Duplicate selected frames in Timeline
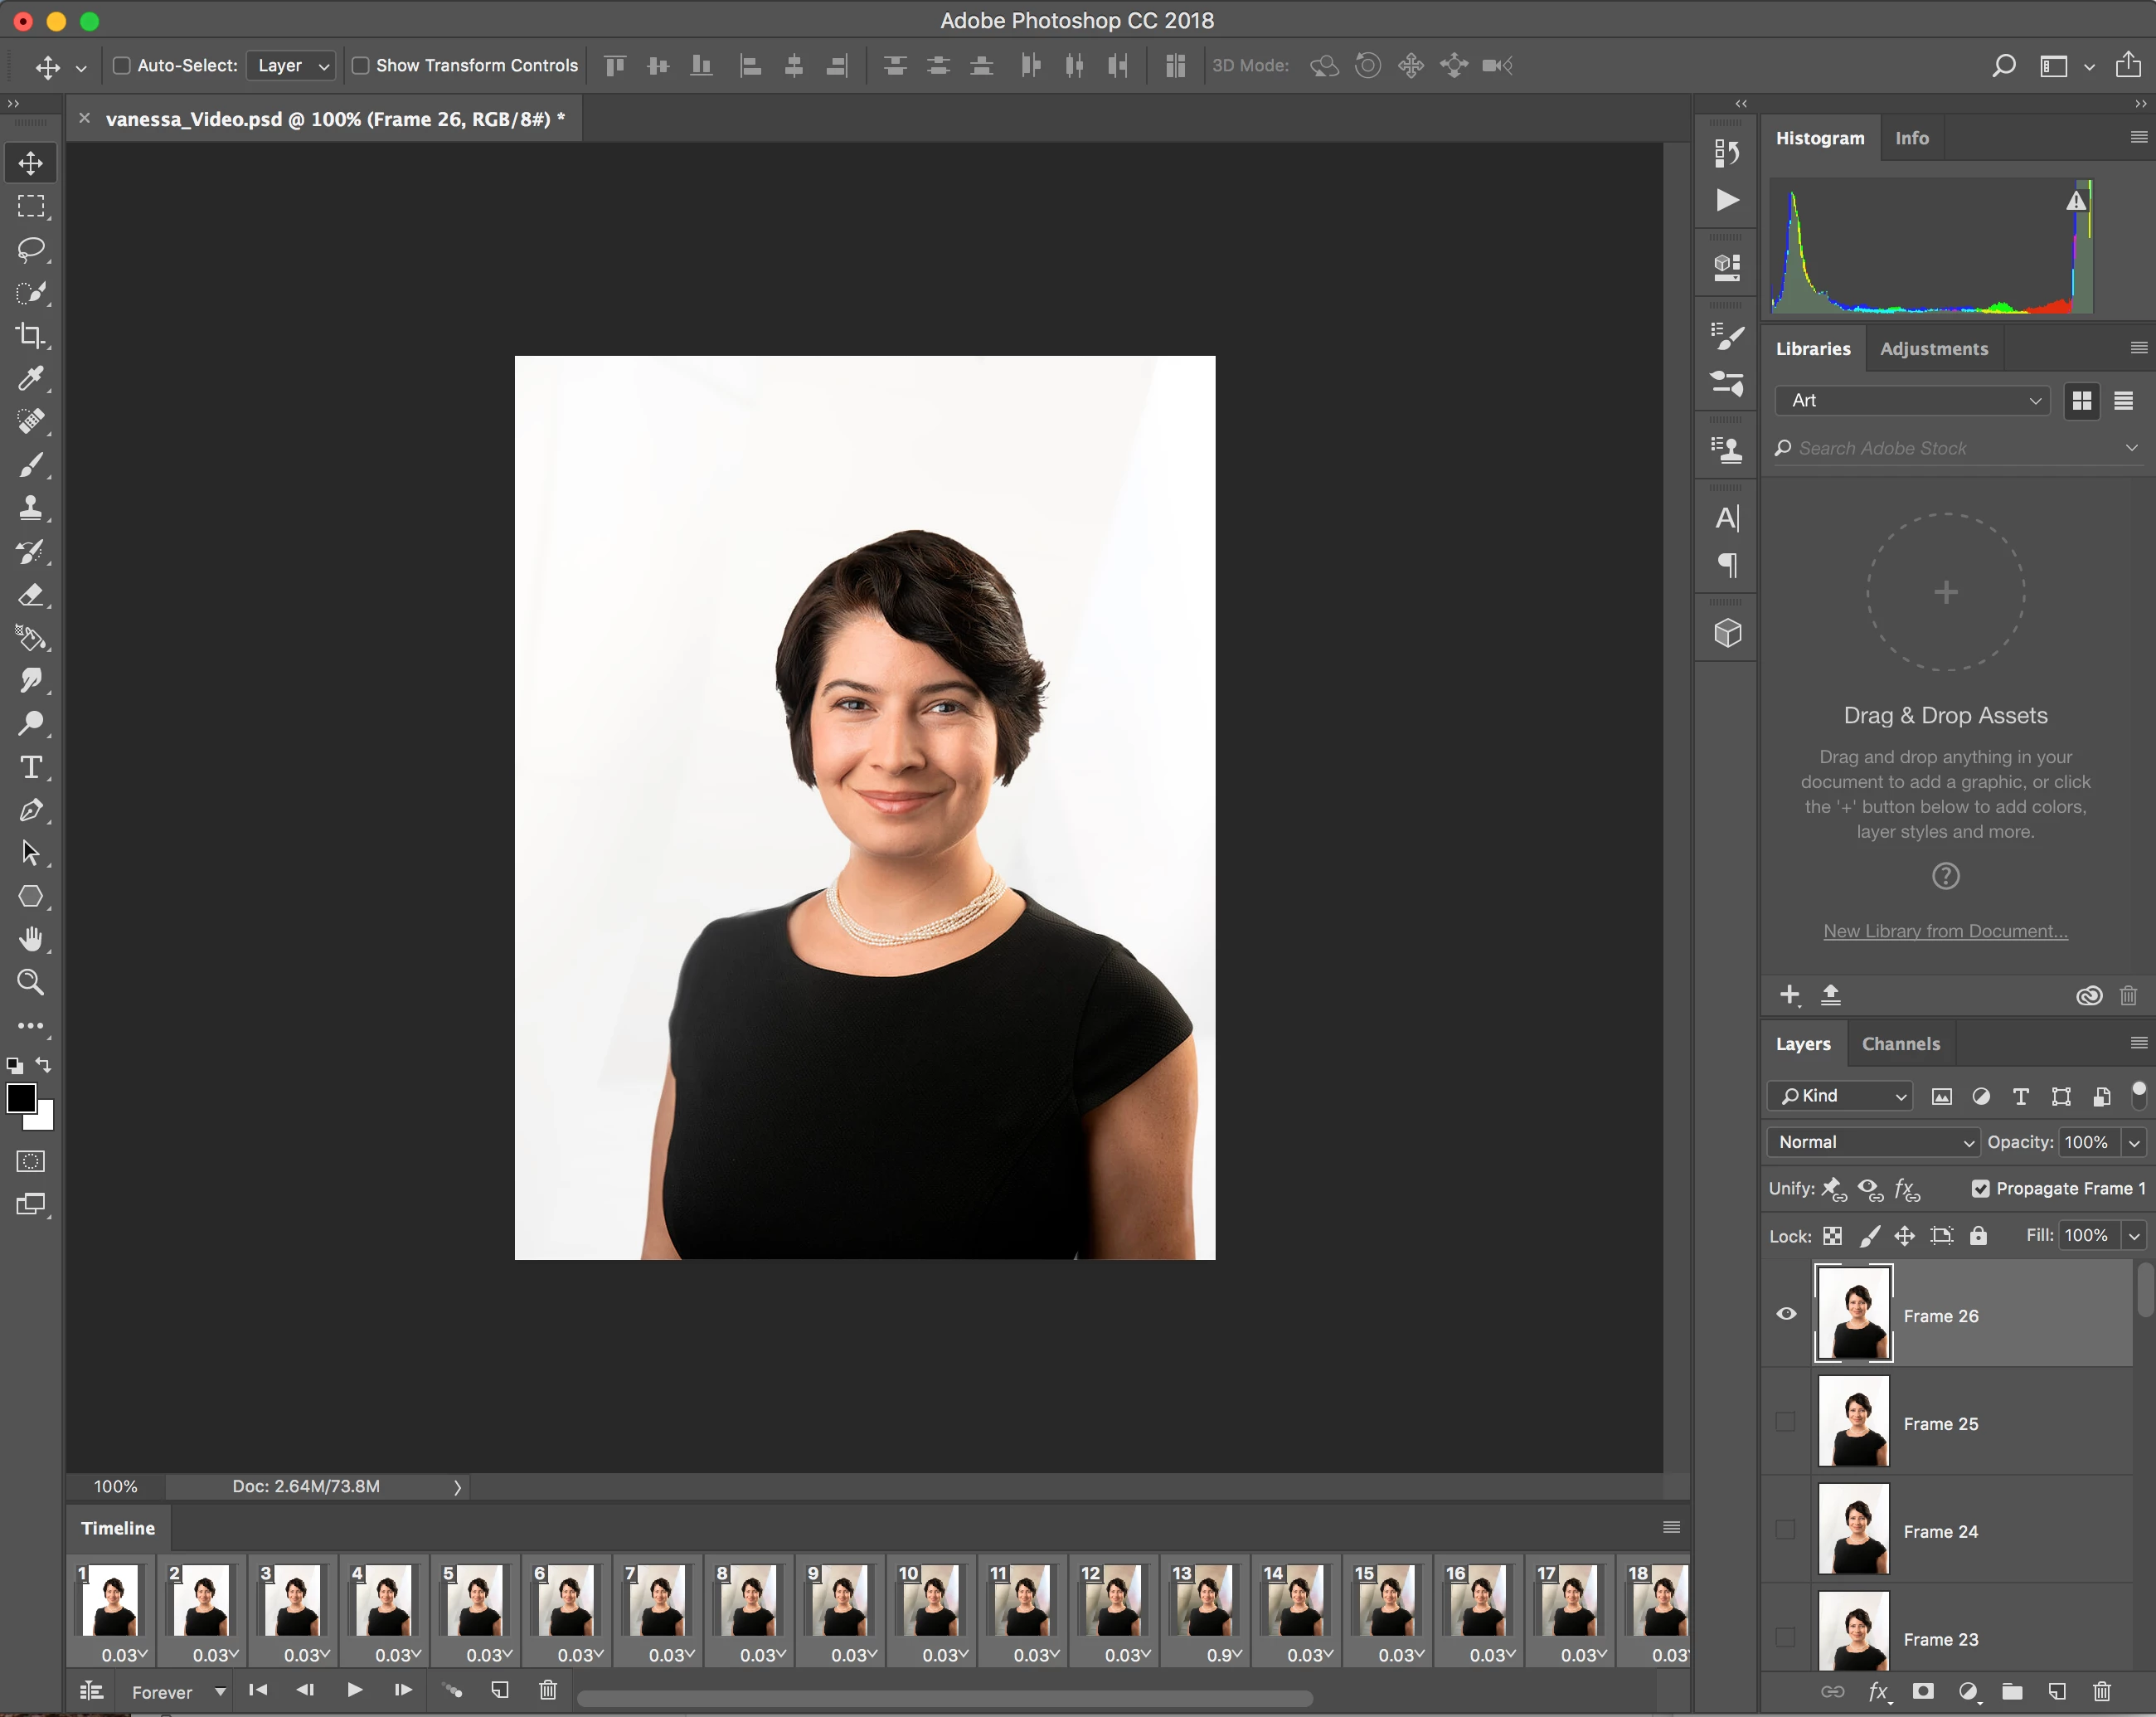The width and height of the screenshot is (2156, 1717). [500, 1690]
